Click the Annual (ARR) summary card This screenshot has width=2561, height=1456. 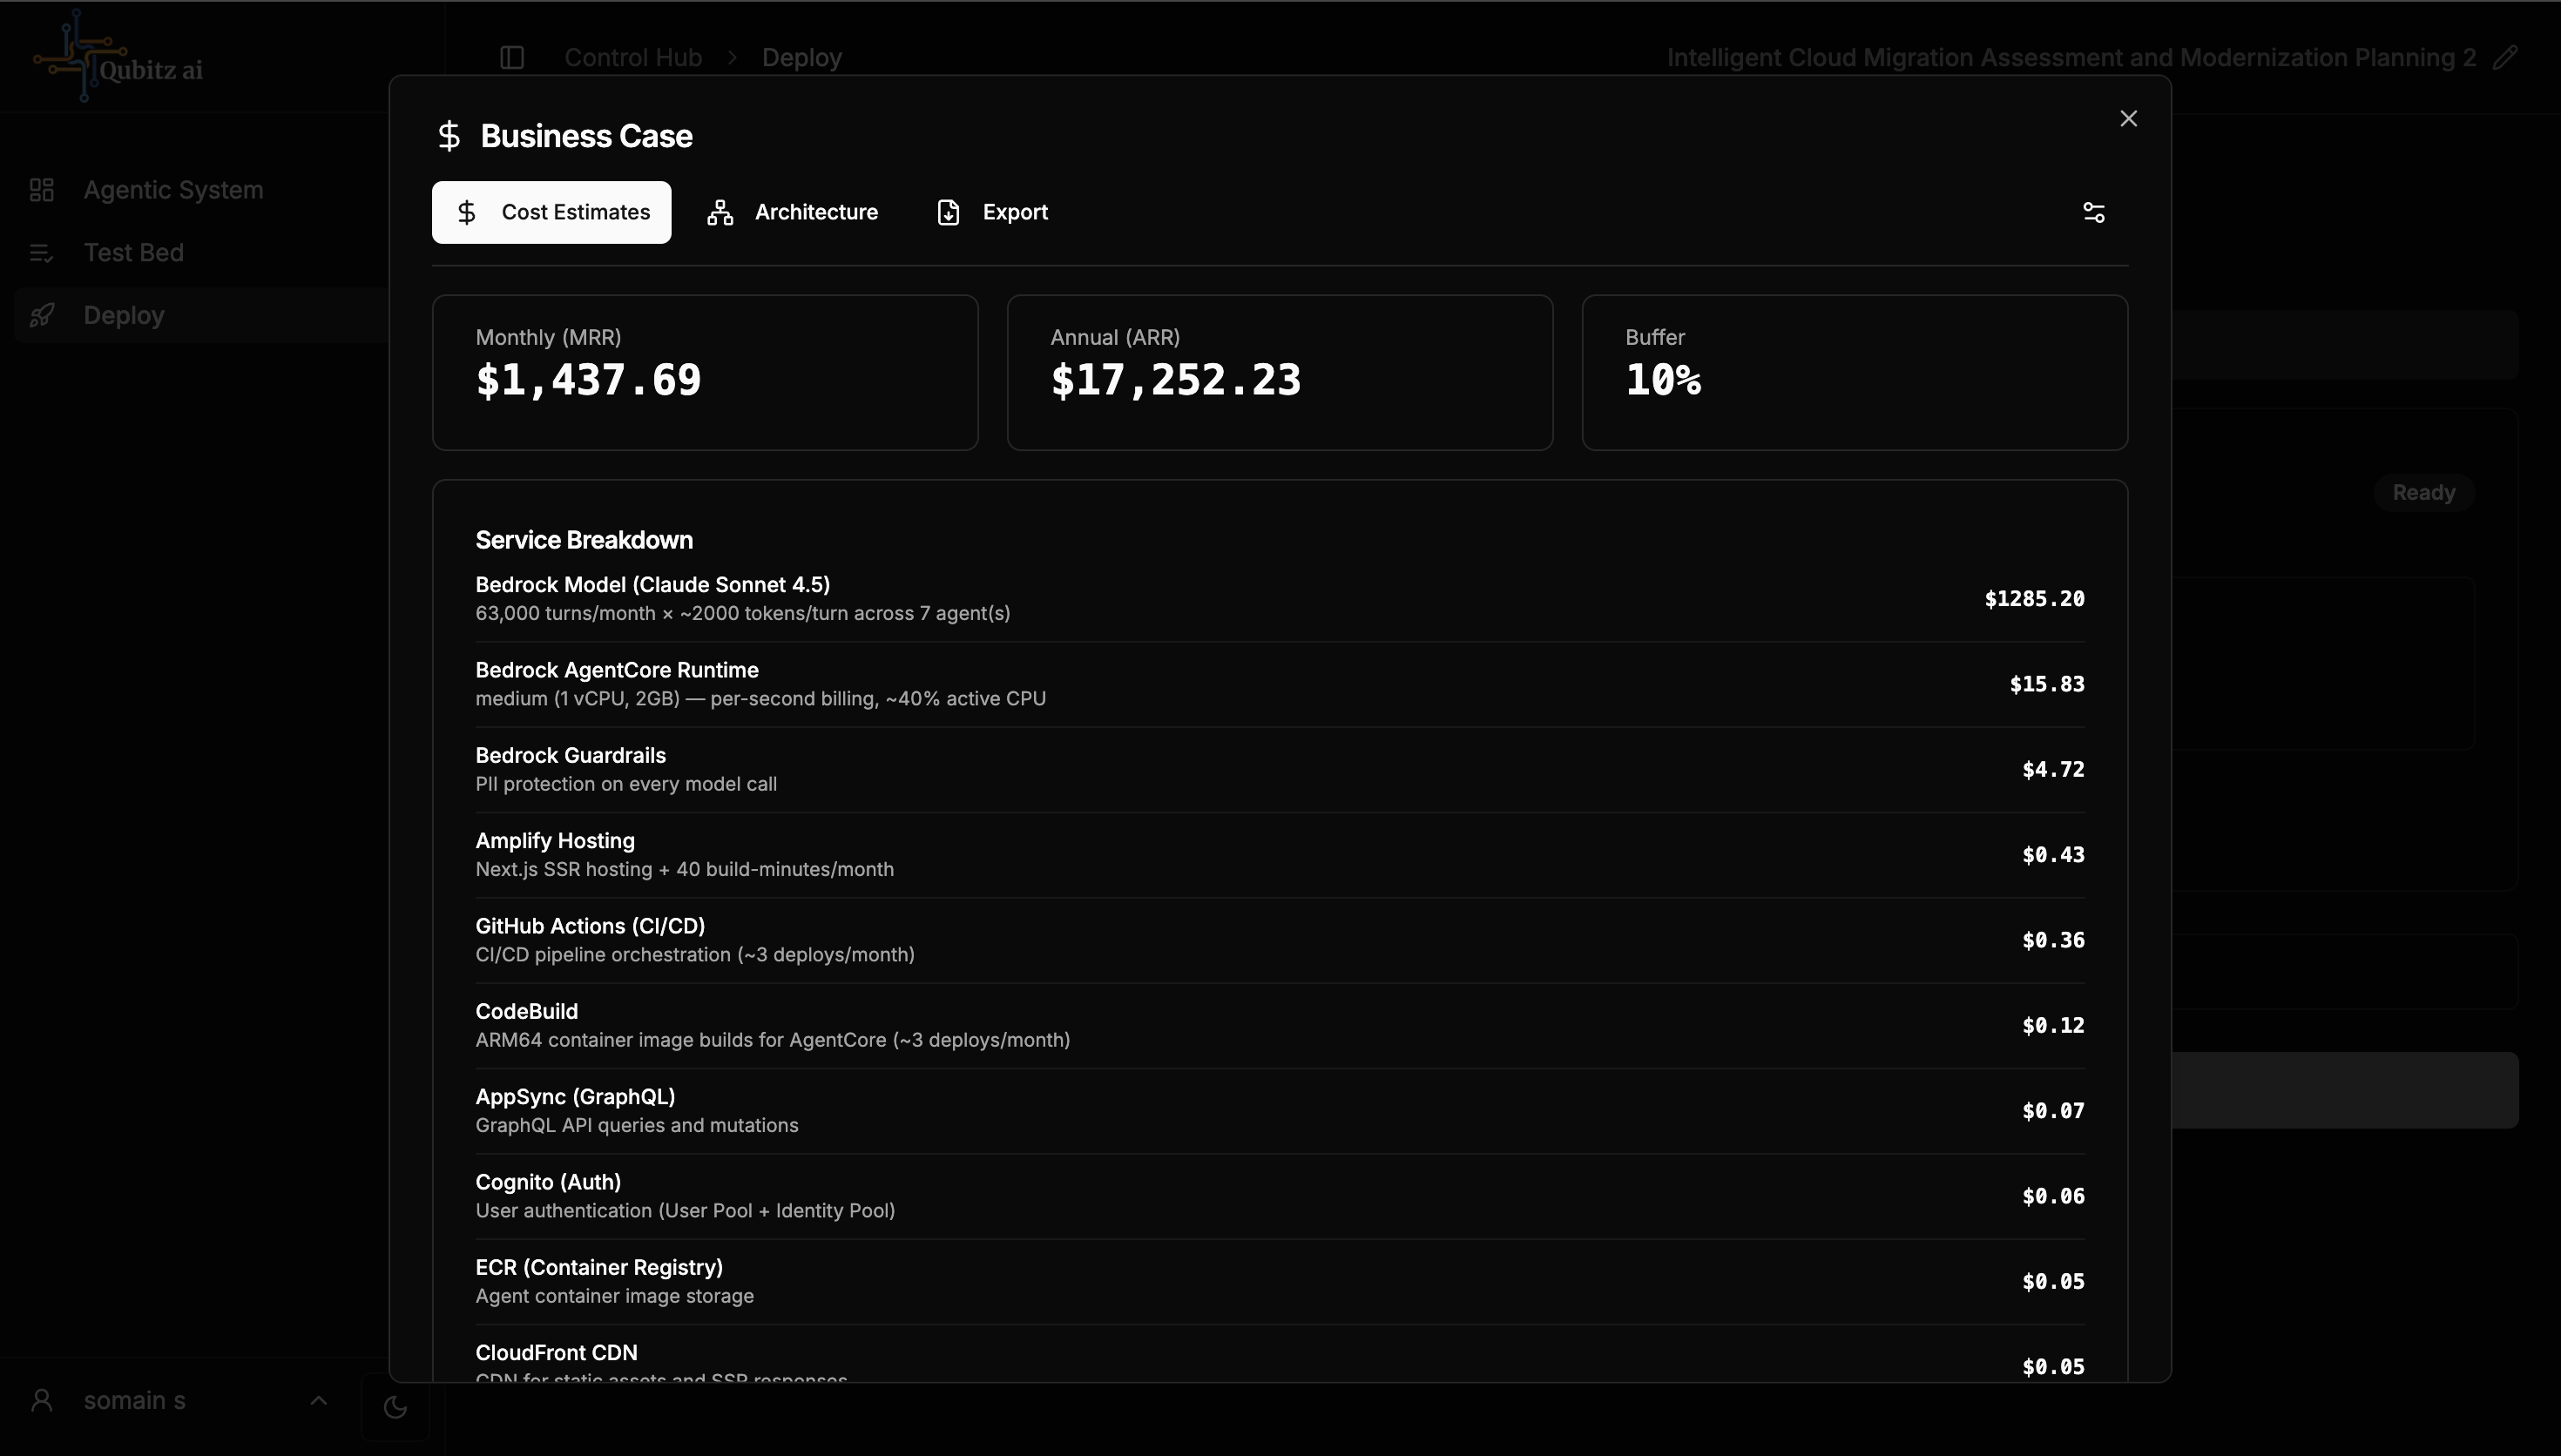pyautogui.click(x=1279, y=372)
